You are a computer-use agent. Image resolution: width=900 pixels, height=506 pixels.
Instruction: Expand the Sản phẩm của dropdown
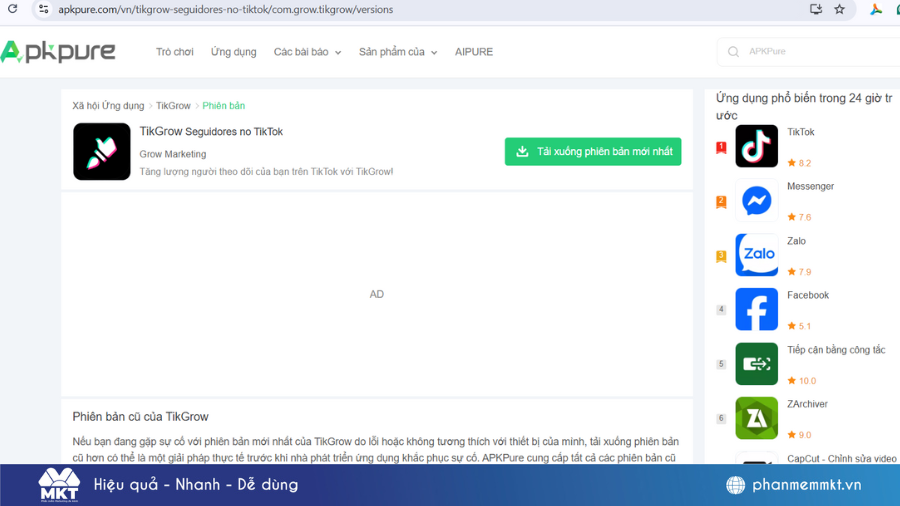pos(398,52)
